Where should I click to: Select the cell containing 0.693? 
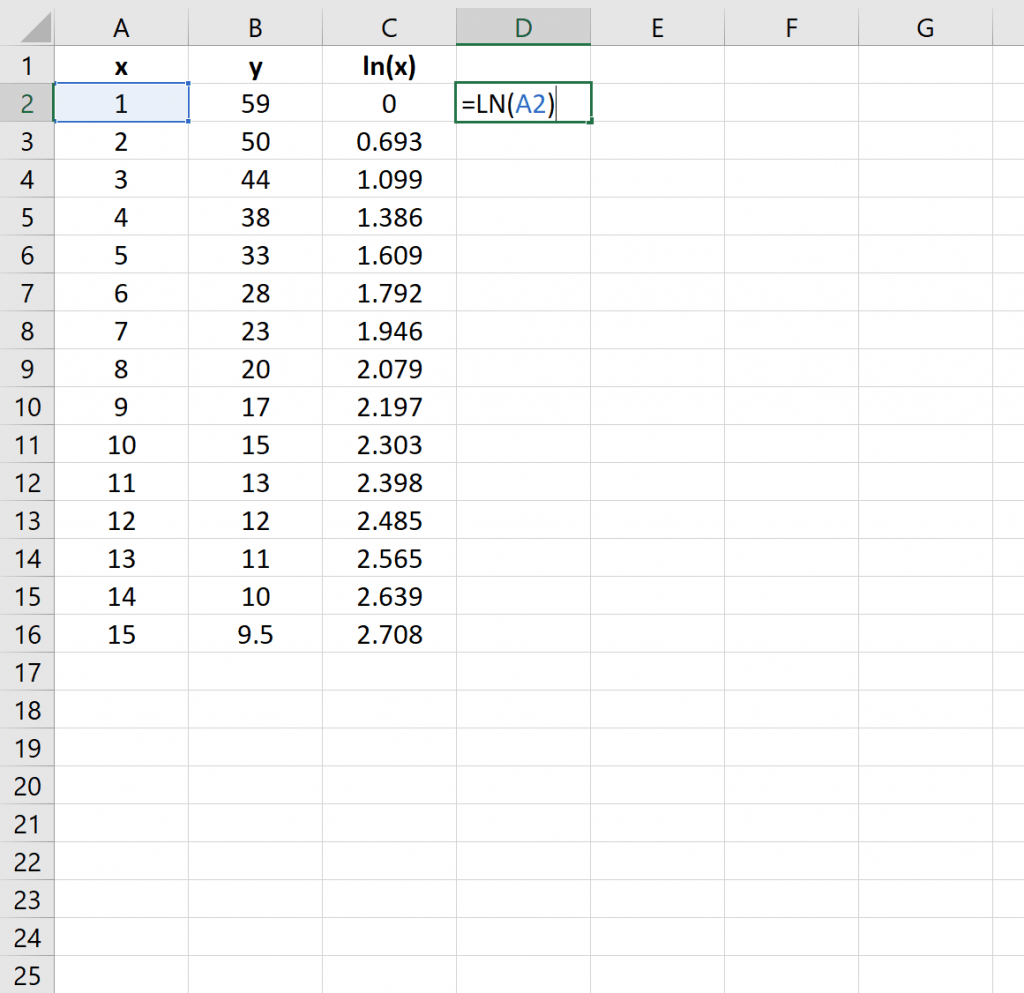[389, 141]
